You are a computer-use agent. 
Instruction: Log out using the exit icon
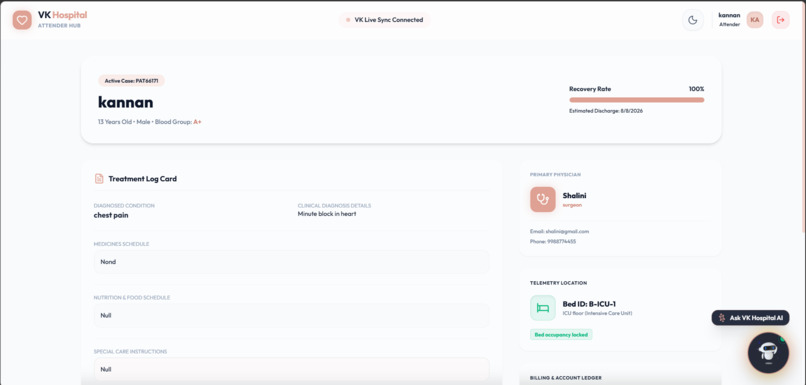pyautogui.click(x=780, y=20)
